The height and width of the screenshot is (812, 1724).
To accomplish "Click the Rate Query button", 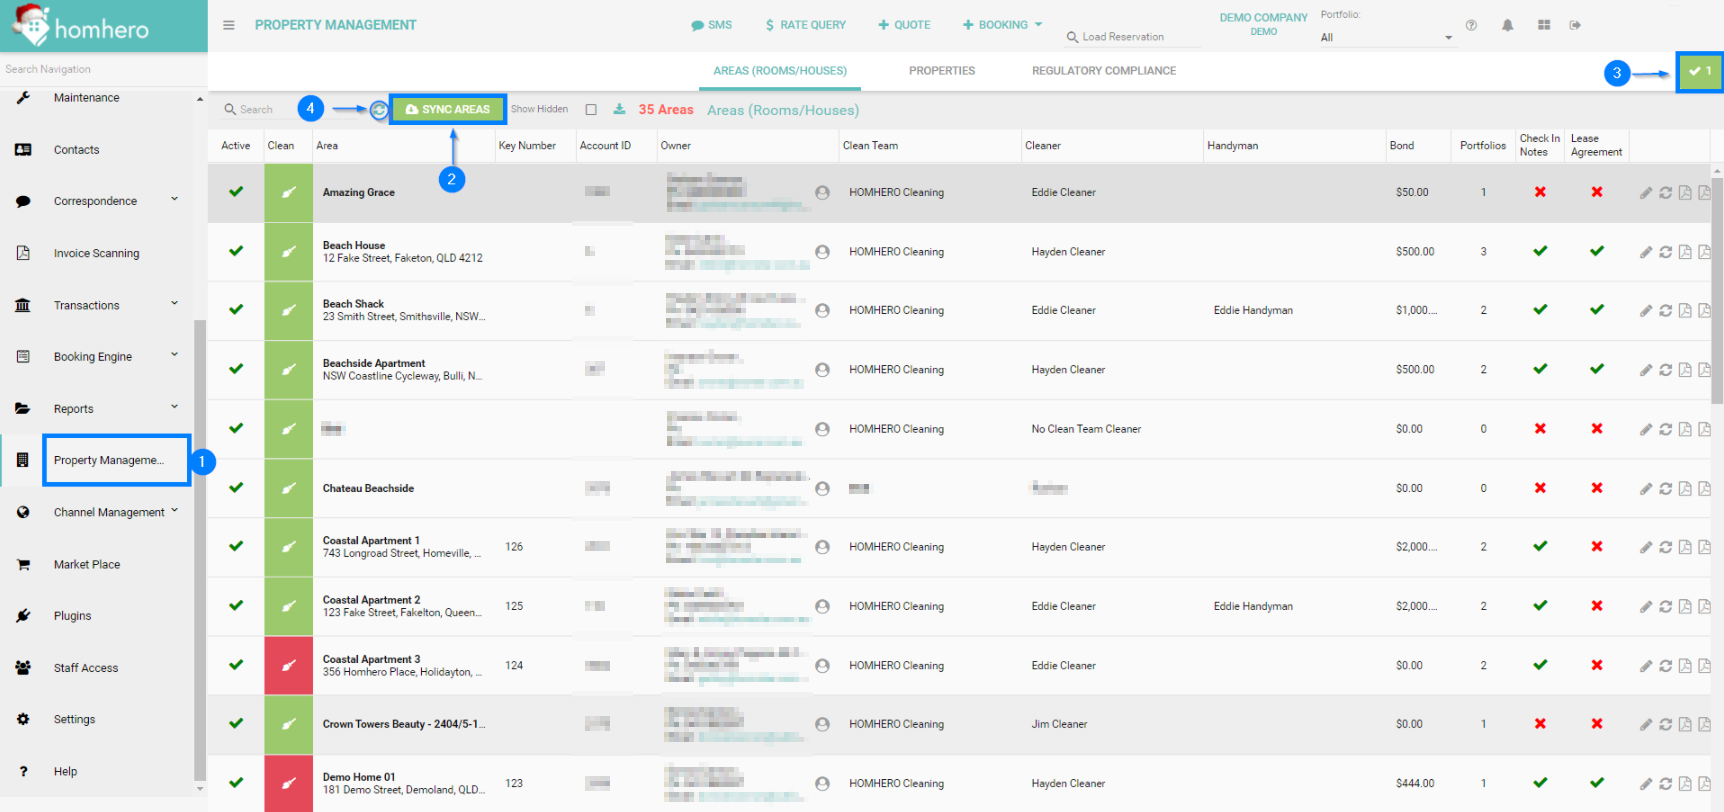I will click(x=805, y=25).
